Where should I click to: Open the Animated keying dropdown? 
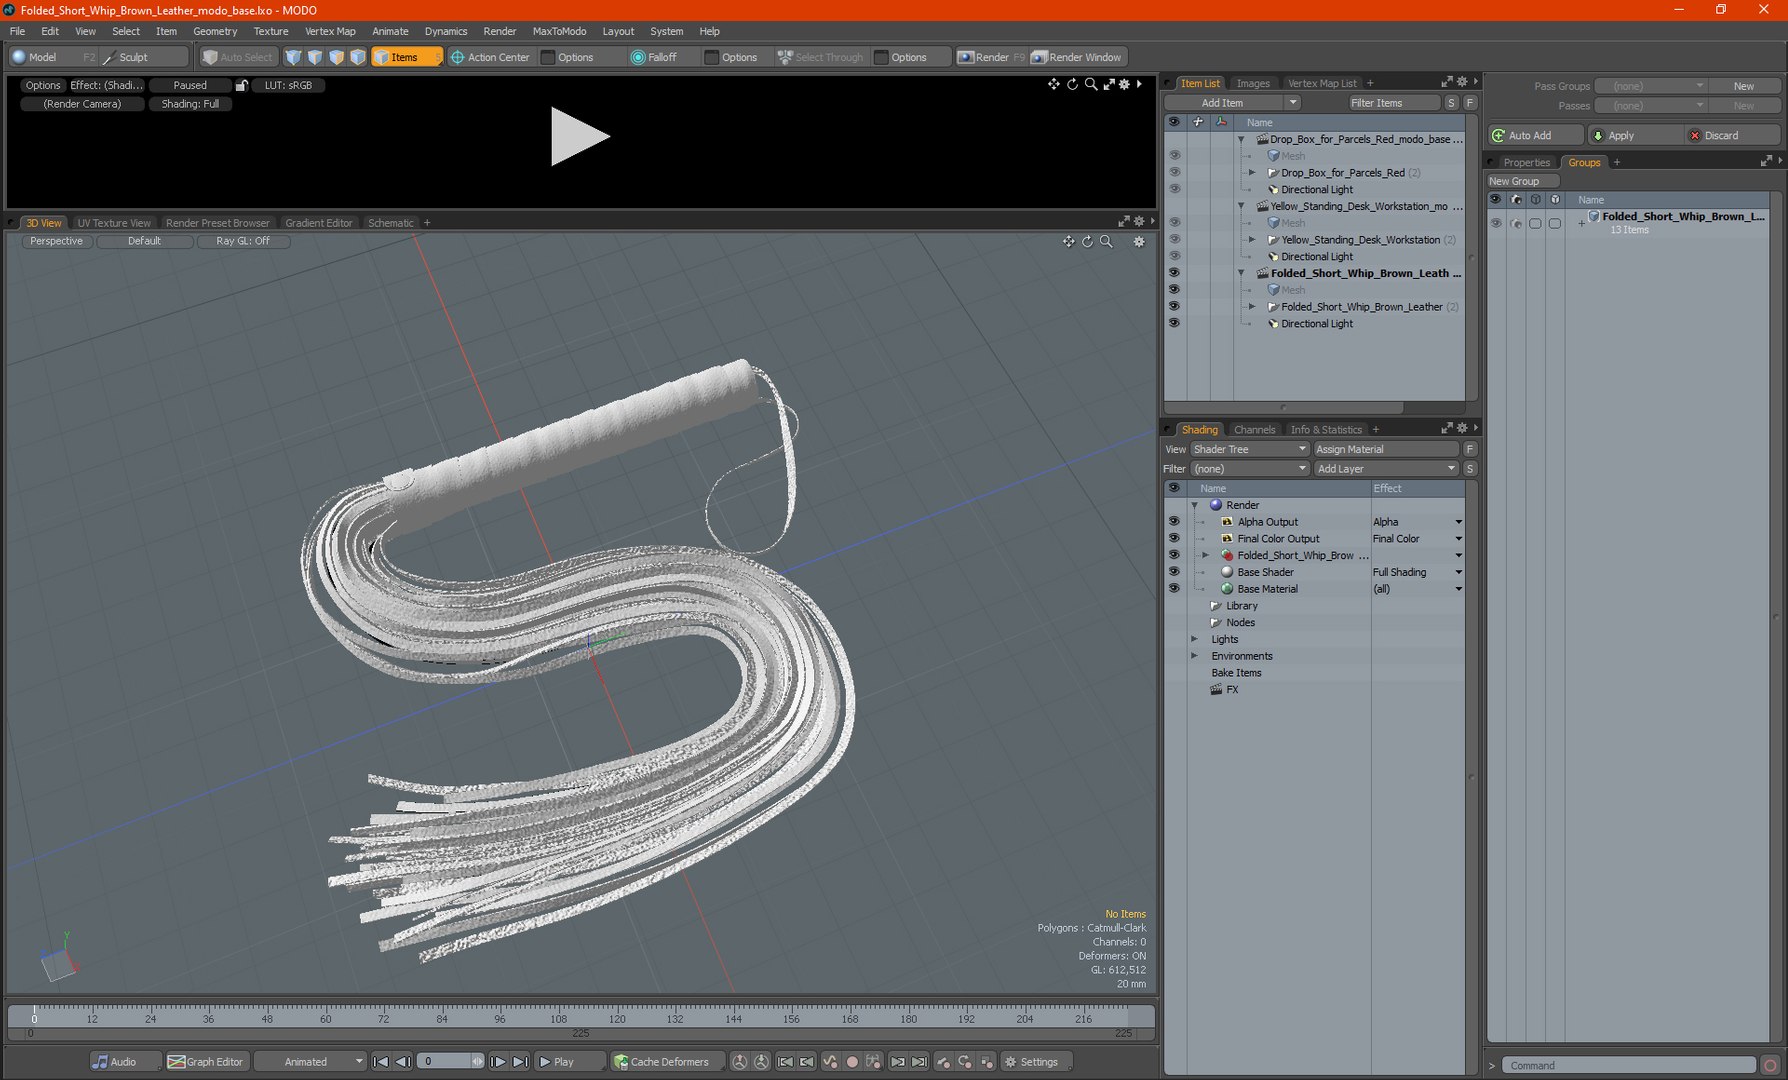tap(310, 1062)
